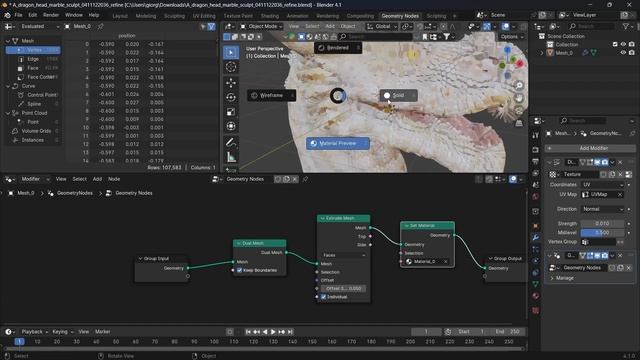Select the Move tool in viewport toolbar
This screenshot has height=360, width=640.
[231, 83]
